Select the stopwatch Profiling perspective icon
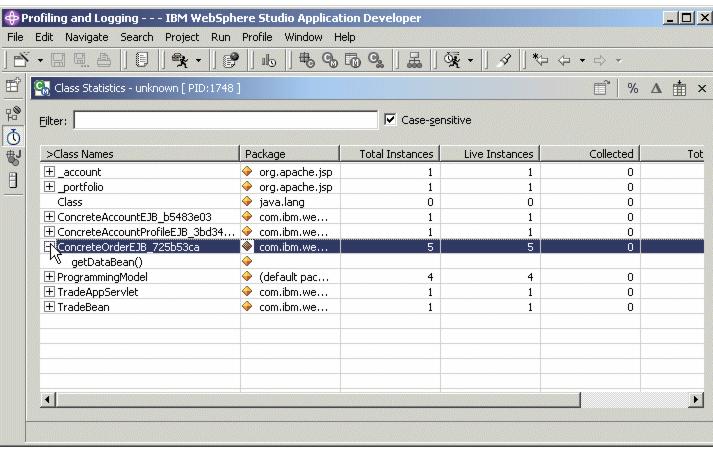The width and height of the screenshot is (713, 457). (x=13, y=137)
